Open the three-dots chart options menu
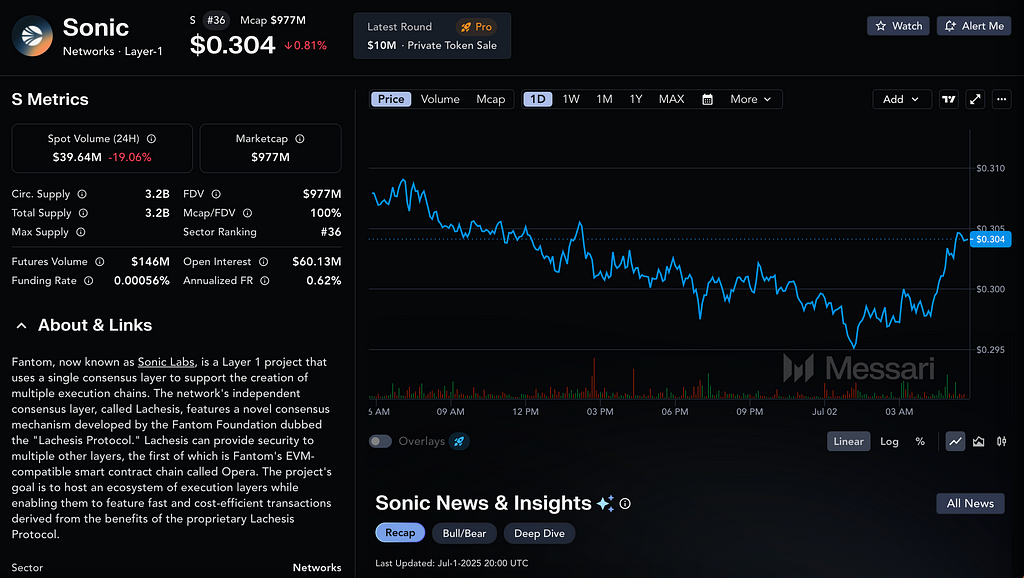1024x578 pixels. tap(1001, 99)
